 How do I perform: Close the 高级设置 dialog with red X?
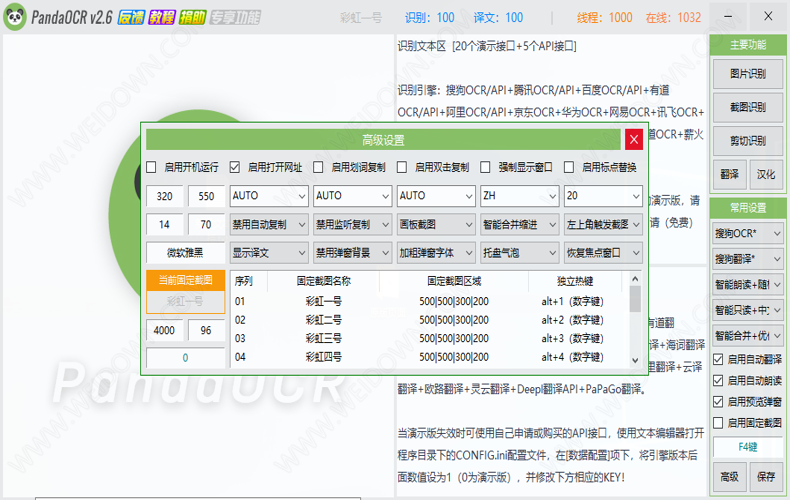click(x=634, y=140)
